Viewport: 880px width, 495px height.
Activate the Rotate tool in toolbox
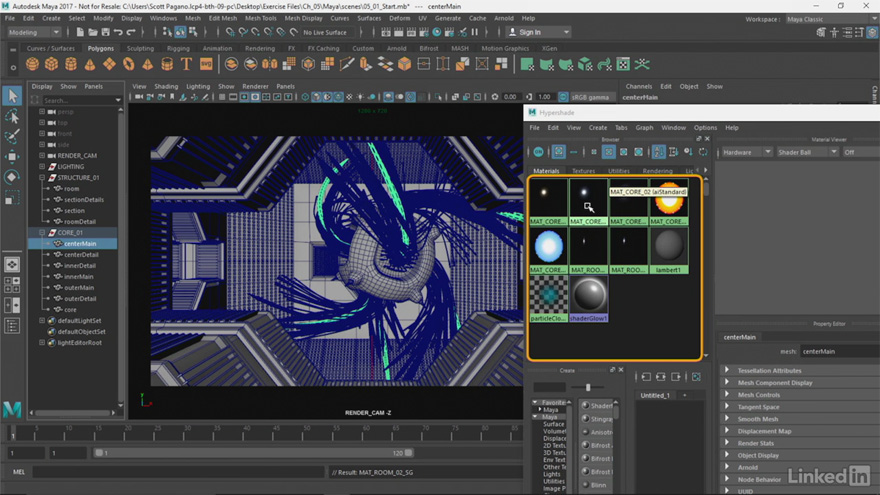12,177
